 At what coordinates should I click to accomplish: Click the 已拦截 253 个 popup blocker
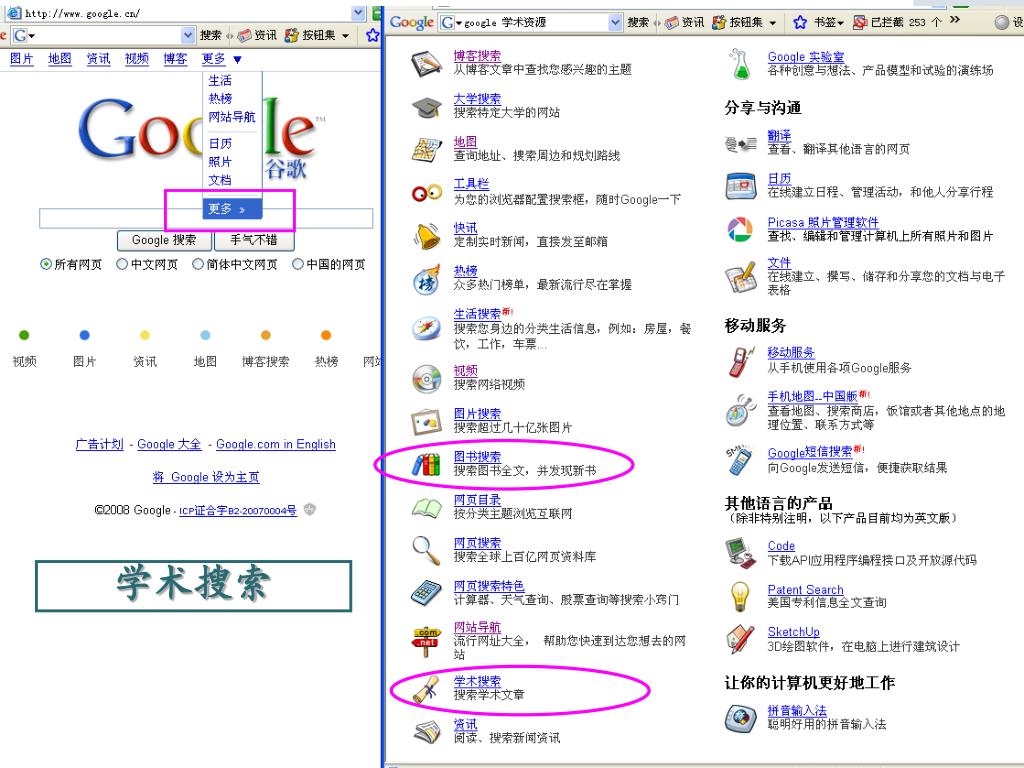tap(897, 22)
